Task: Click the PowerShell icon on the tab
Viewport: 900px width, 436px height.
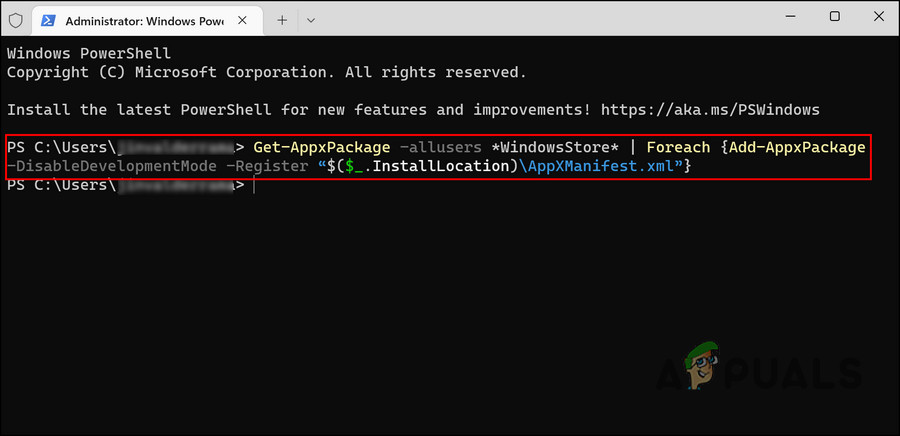Action: point(47,19)
